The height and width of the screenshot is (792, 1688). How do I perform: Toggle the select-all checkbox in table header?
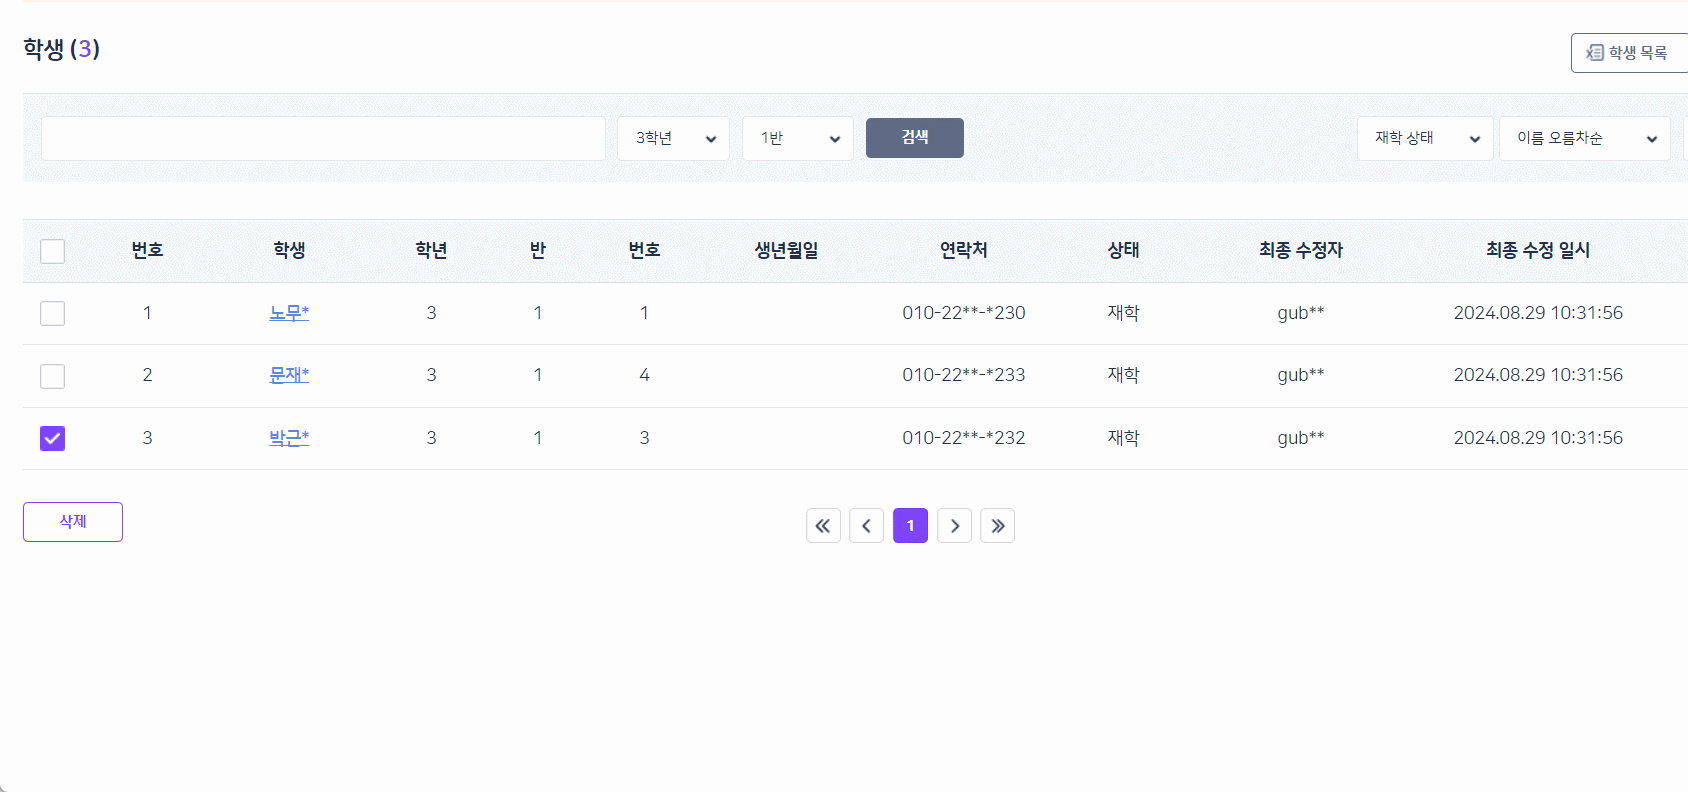53,251
